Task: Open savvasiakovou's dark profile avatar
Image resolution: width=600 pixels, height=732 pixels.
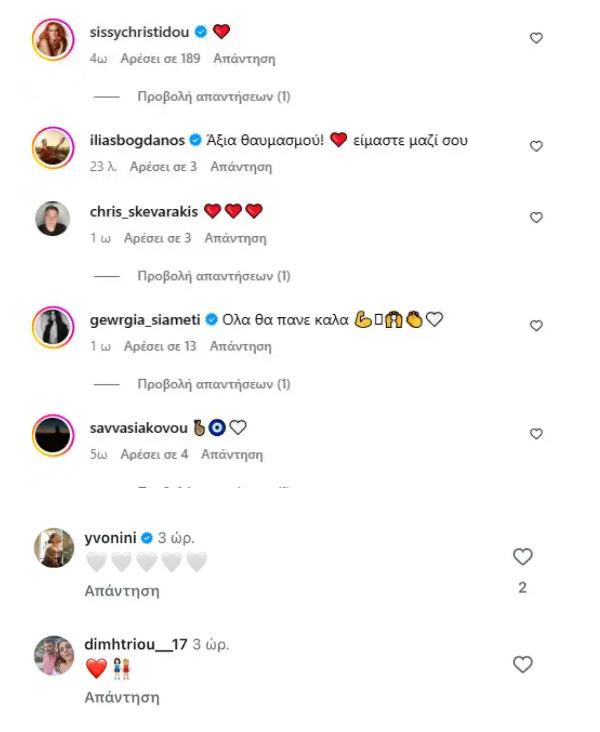Action: point(53,435)
